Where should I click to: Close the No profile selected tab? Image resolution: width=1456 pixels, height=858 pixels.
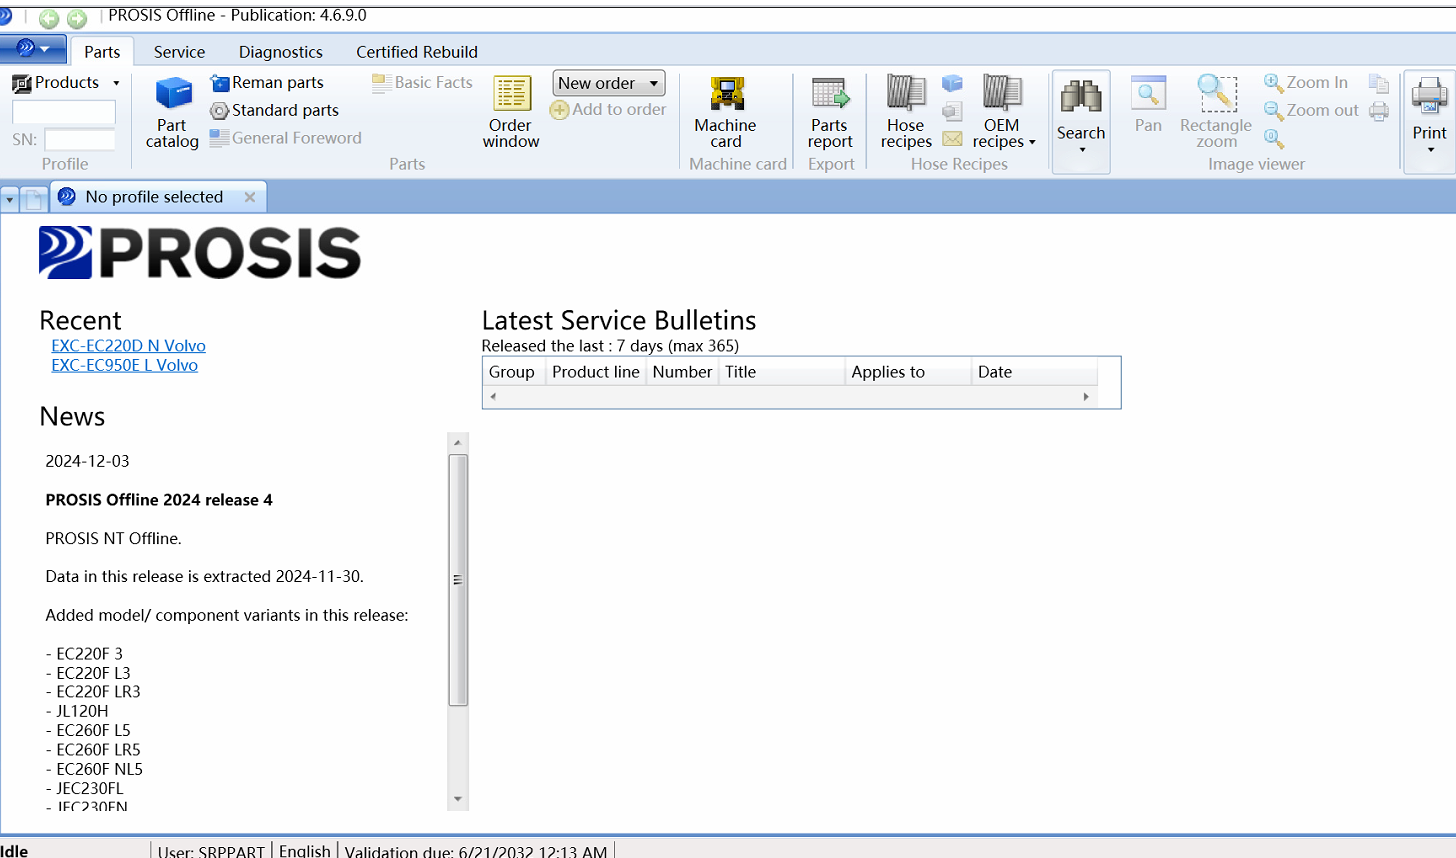[x=250, y=197]
